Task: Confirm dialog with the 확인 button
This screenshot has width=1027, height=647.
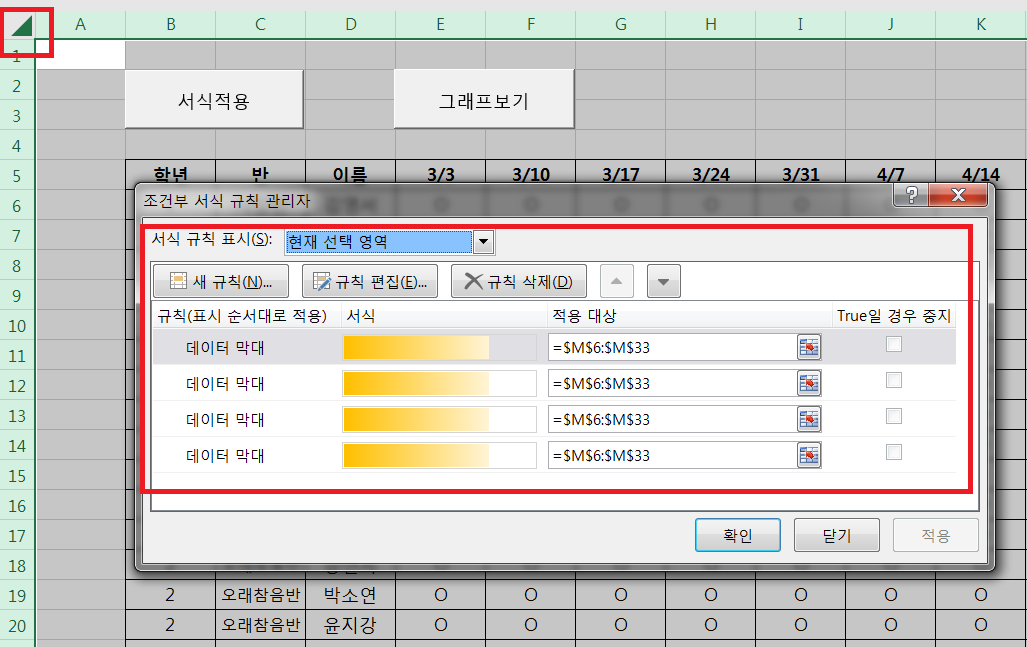Action: click(737, 535)
